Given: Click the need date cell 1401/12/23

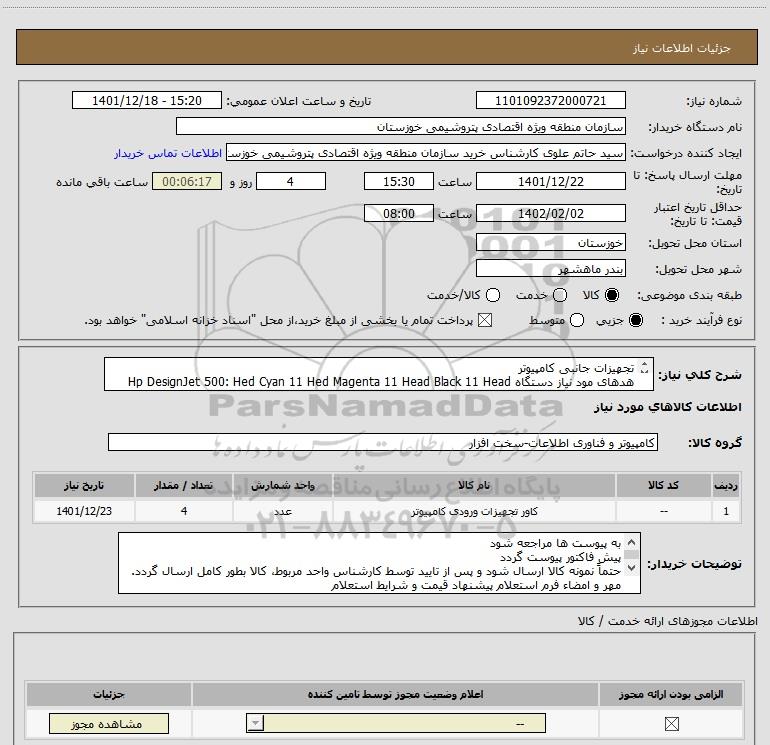Looking at the screenshot, I should 84,511.
